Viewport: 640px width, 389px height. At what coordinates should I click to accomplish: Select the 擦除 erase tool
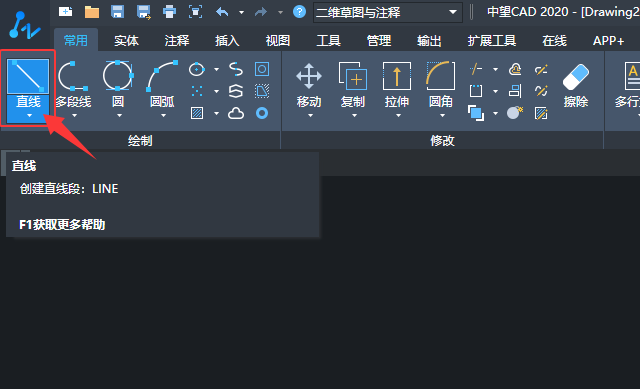576,86
